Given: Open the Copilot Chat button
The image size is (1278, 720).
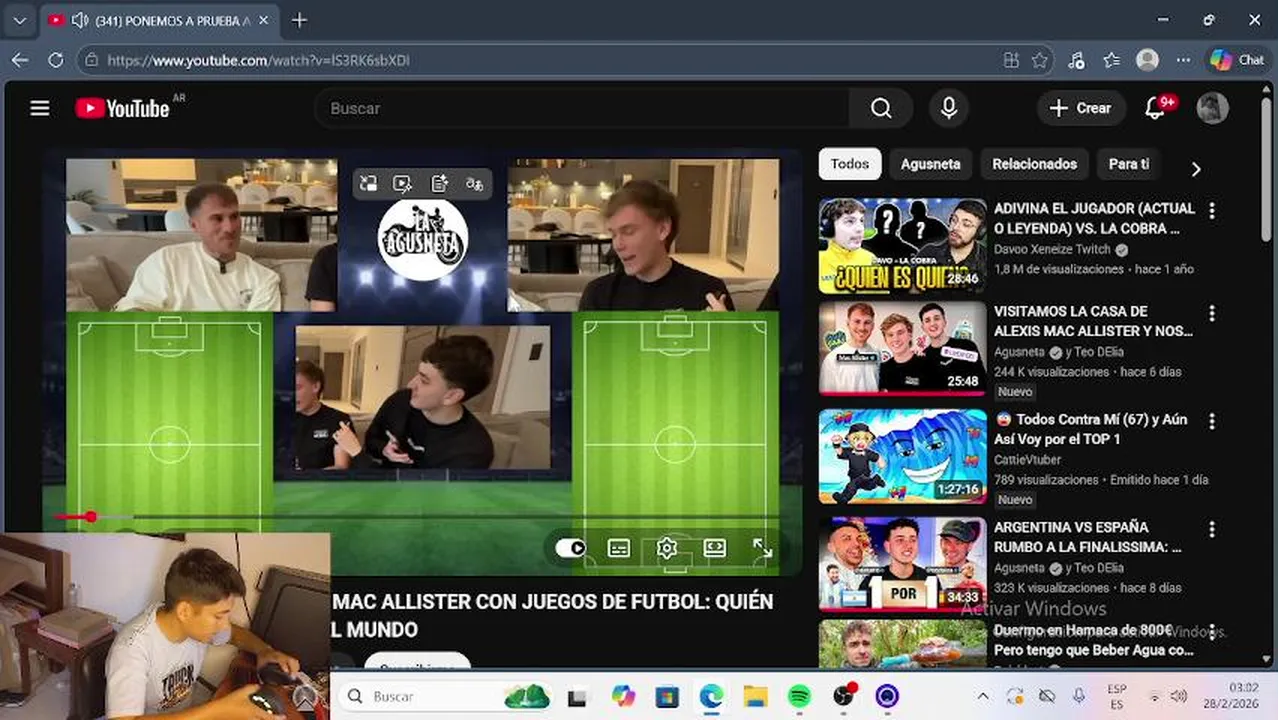Looking at the screenshot, I should (1238, 60).
